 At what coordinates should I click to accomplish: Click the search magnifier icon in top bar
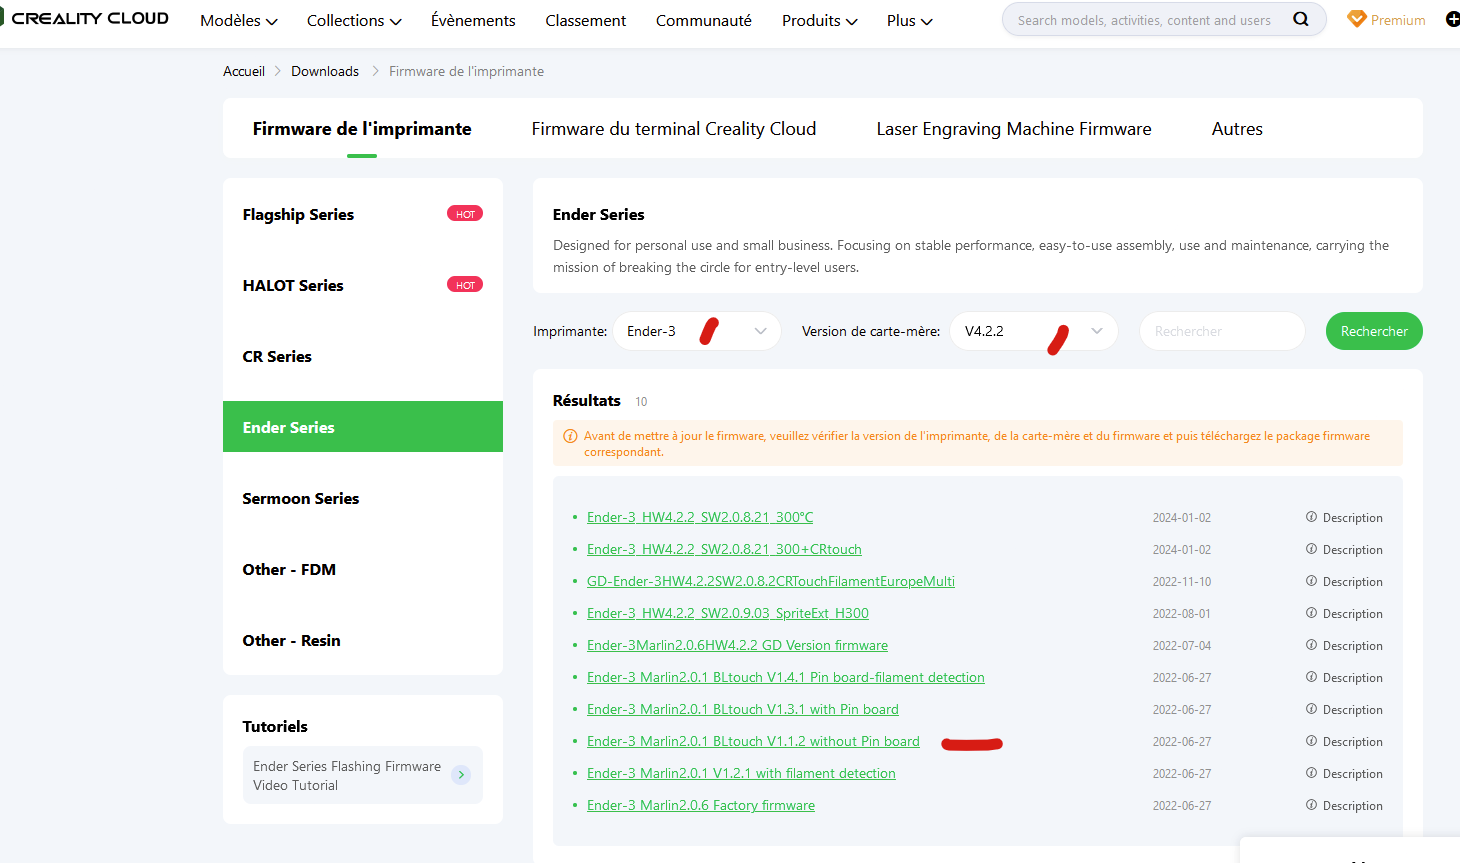(x=1300, y=19)
